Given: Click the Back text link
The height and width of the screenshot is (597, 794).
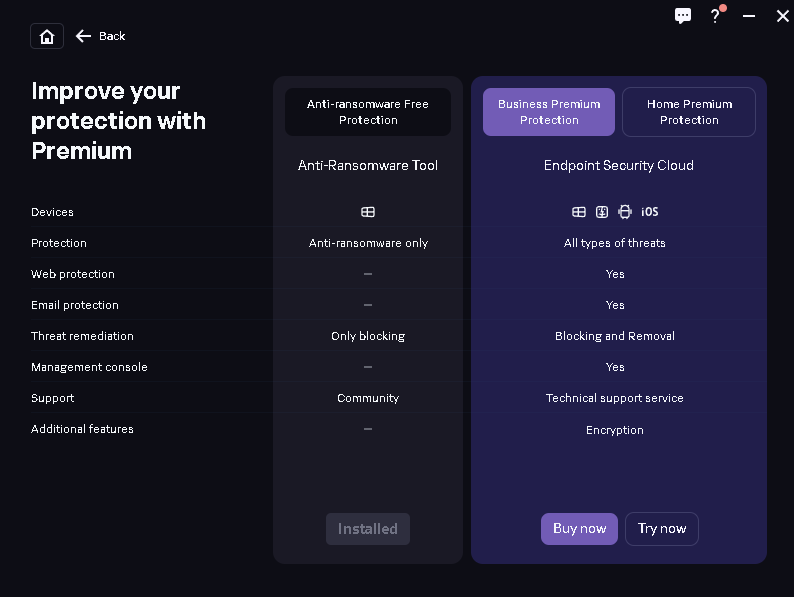Looking at the screenshot, I should click(x=112, y=36).
